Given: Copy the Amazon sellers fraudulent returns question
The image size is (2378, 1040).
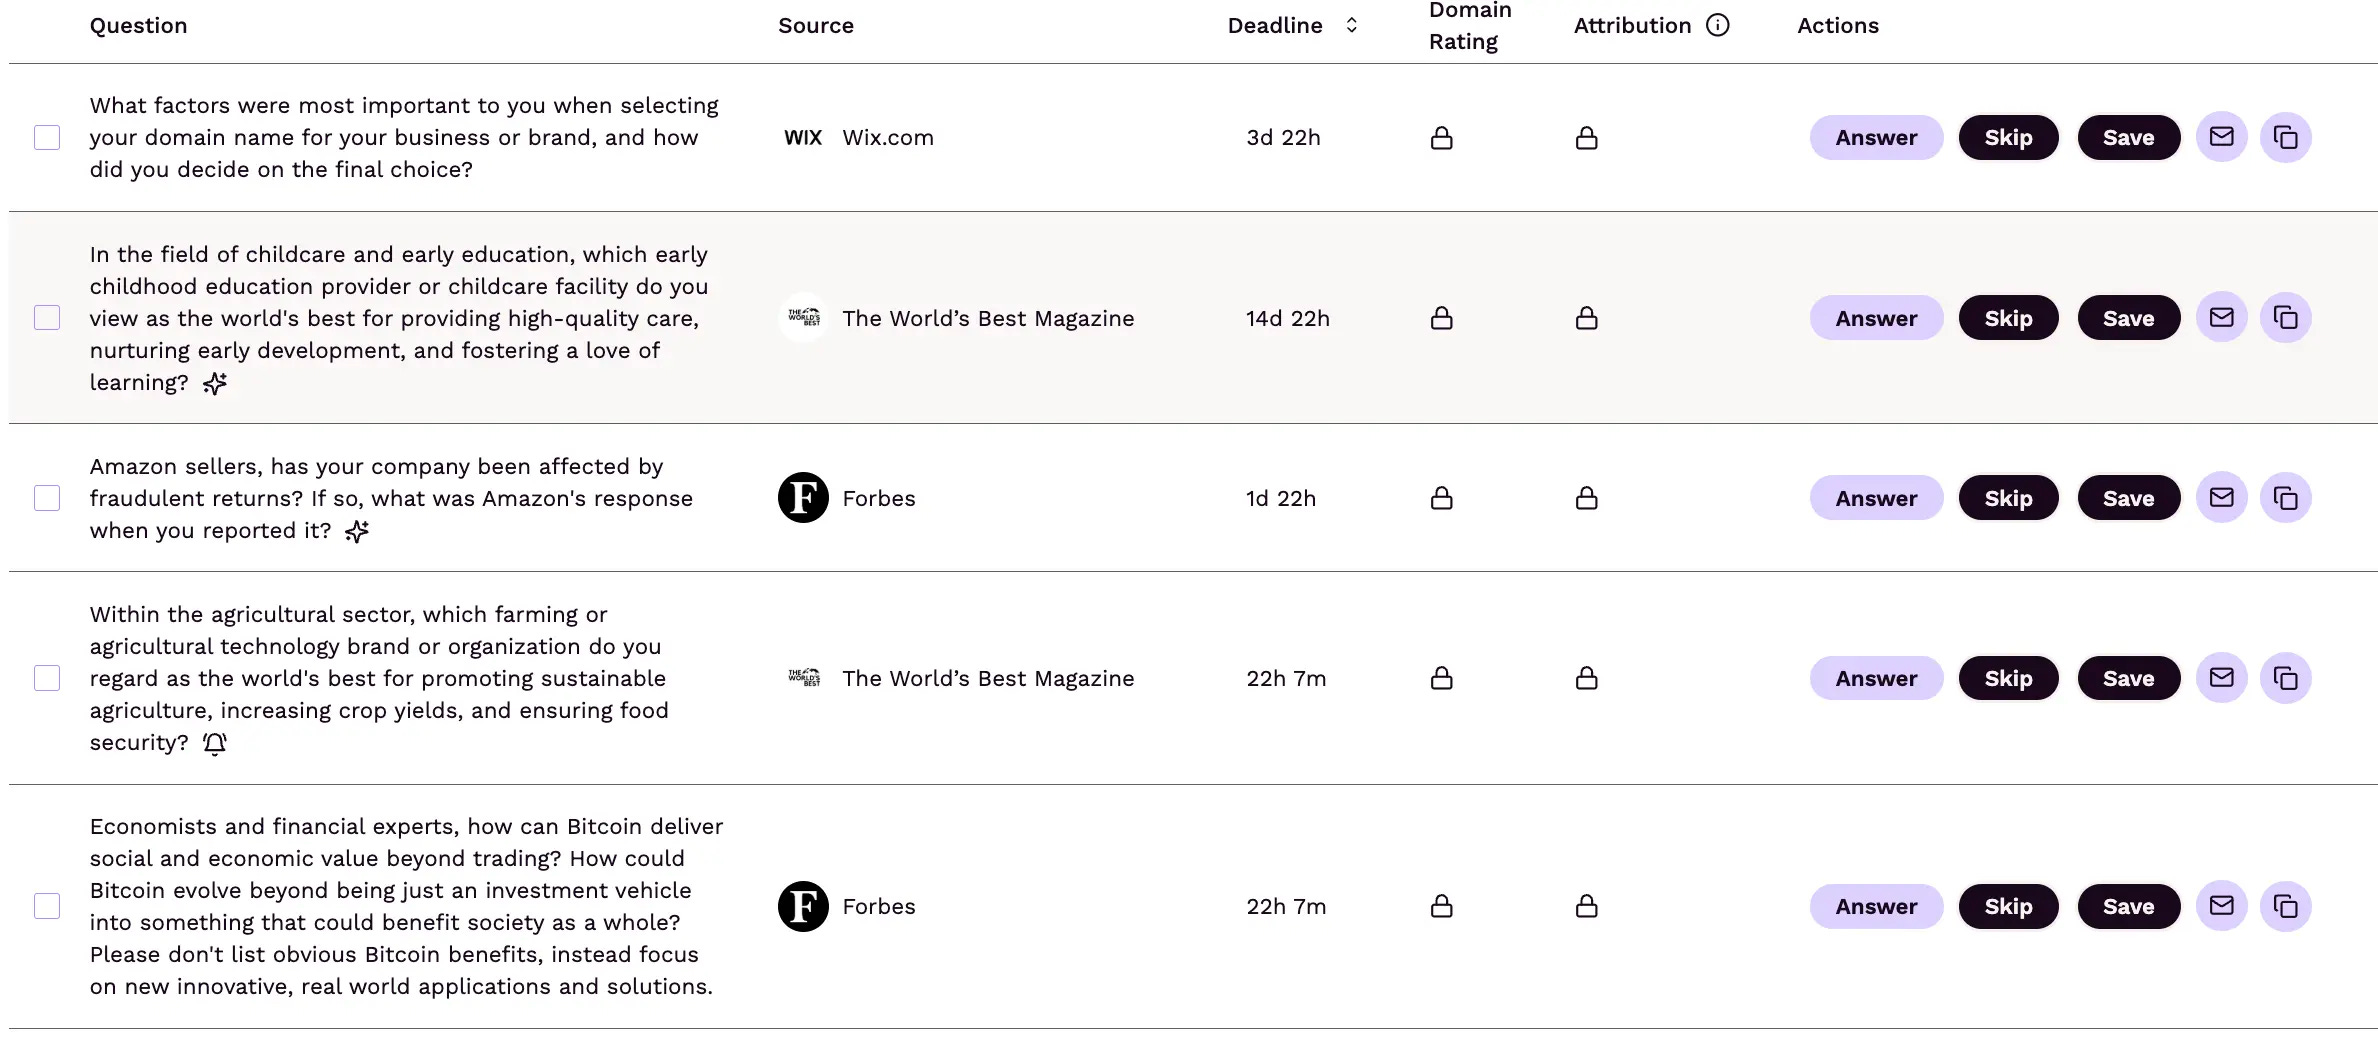Looking at the screenshot, I should pos(2285,498).
